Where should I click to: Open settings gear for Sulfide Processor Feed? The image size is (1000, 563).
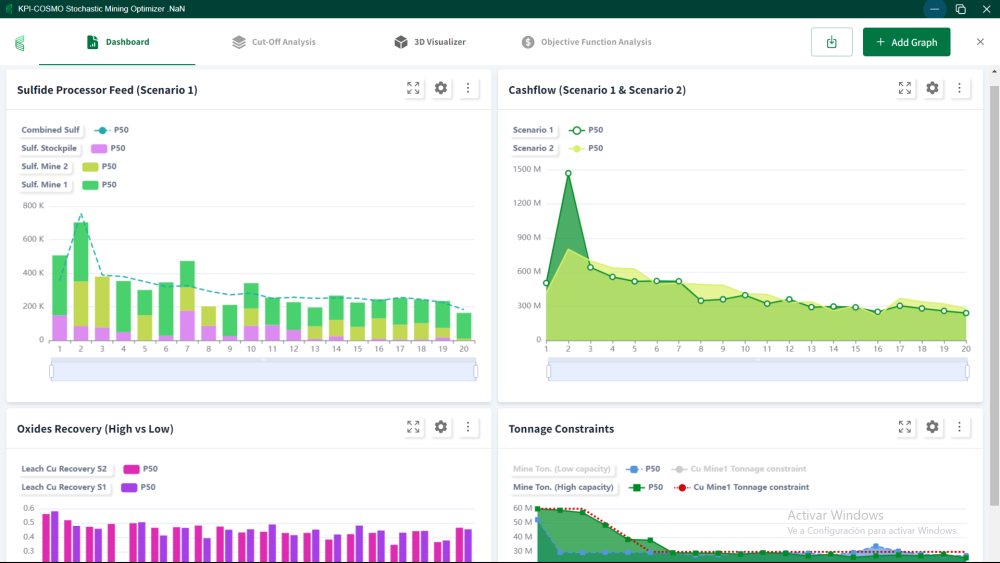point(441,89)
